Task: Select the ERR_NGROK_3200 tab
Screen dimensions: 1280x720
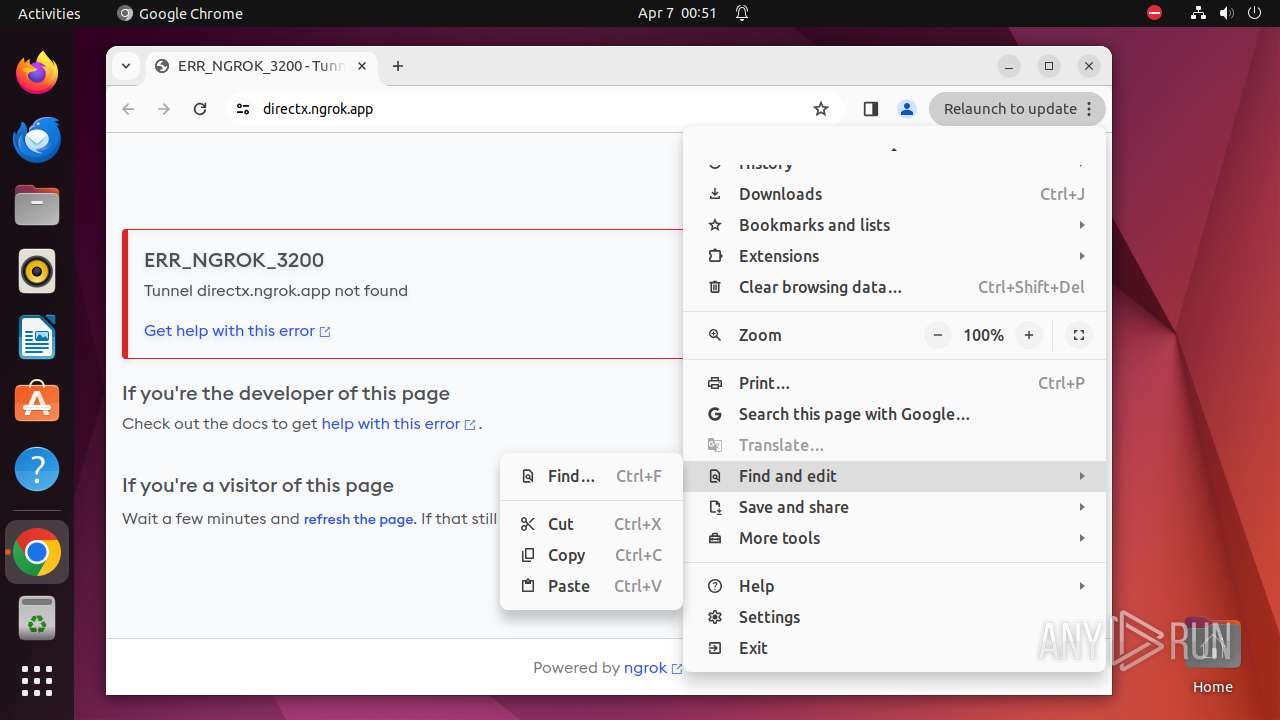Action: point(262,66)
